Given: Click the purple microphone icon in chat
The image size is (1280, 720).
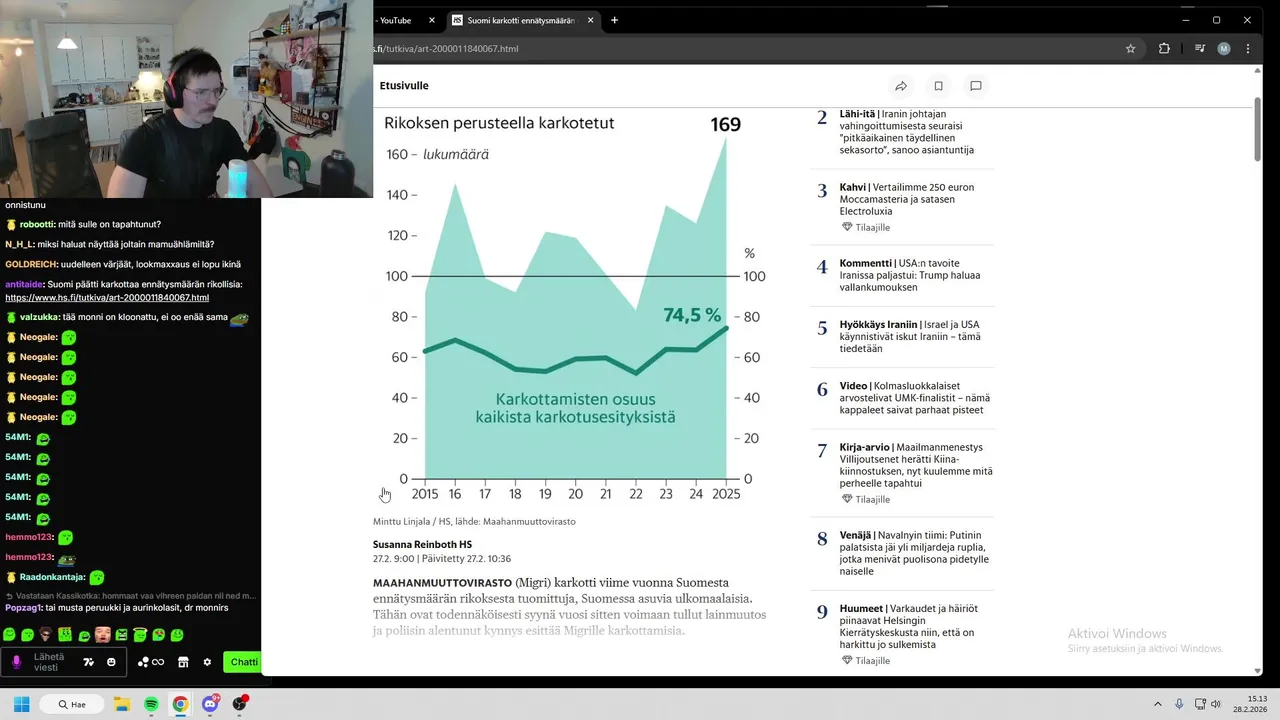Looking at the screenshot, I should [16, 662].
